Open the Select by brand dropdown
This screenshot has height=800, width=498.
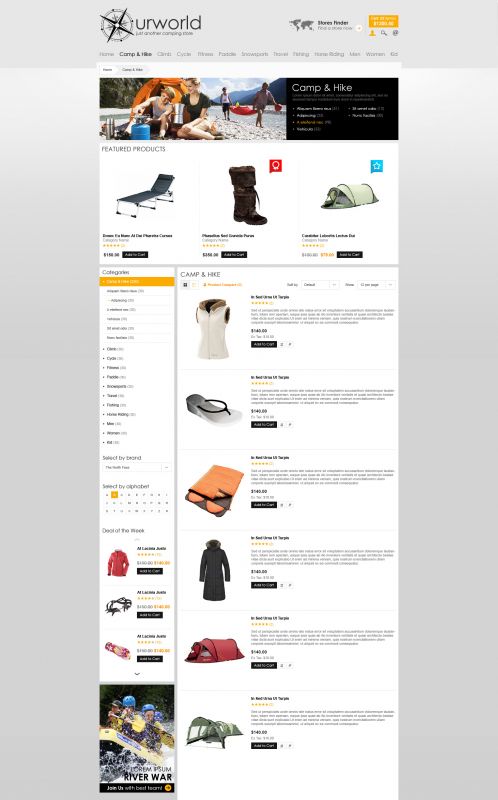click(137, 467)
